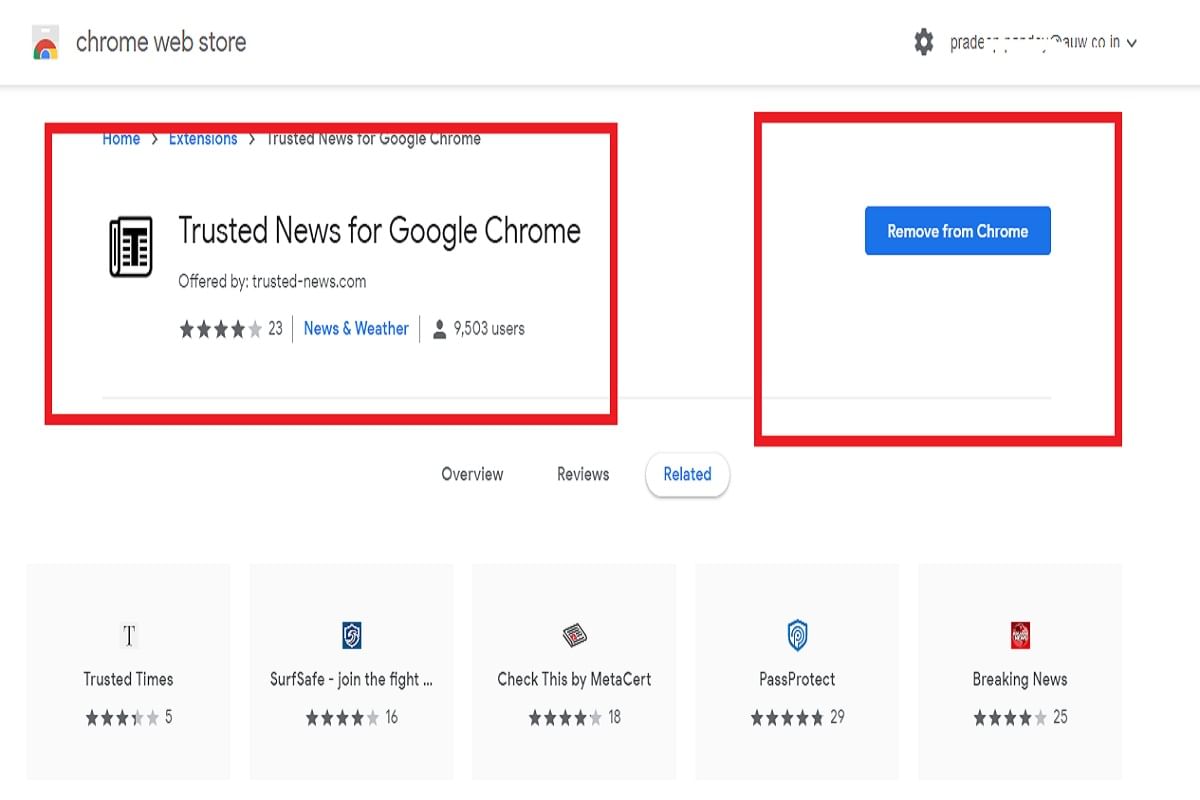1200x800 pixels.
Task: Click Remove from Chrome
Action: click(x=957, y=230)
